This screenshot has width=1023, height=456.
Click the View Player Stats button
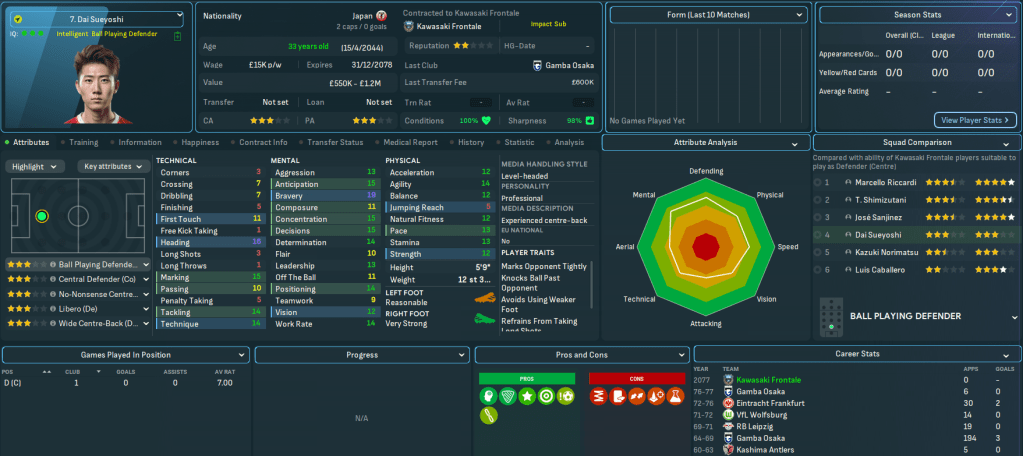pyautogui.click(x=975, y=120)
